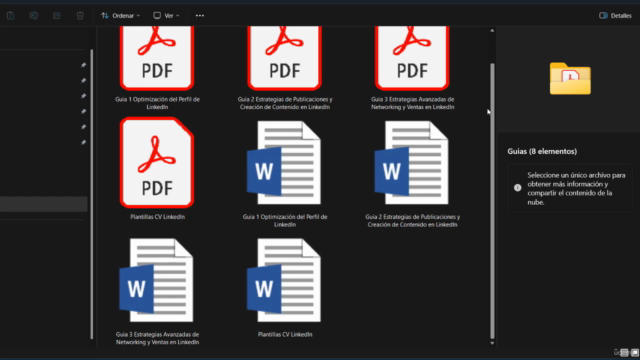Select the Word document Guia 1 Optimización del Perfil

(x=285, y=173)
